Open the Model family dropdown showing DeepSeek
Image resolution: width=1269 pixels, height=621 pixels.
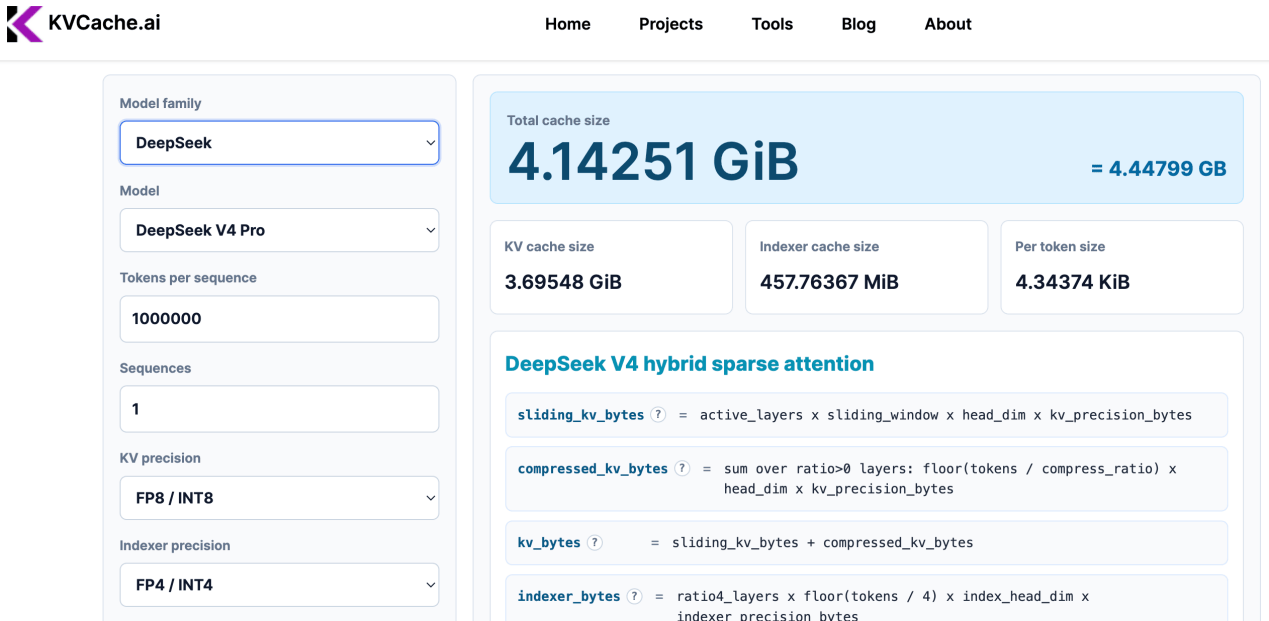point(279,143)
